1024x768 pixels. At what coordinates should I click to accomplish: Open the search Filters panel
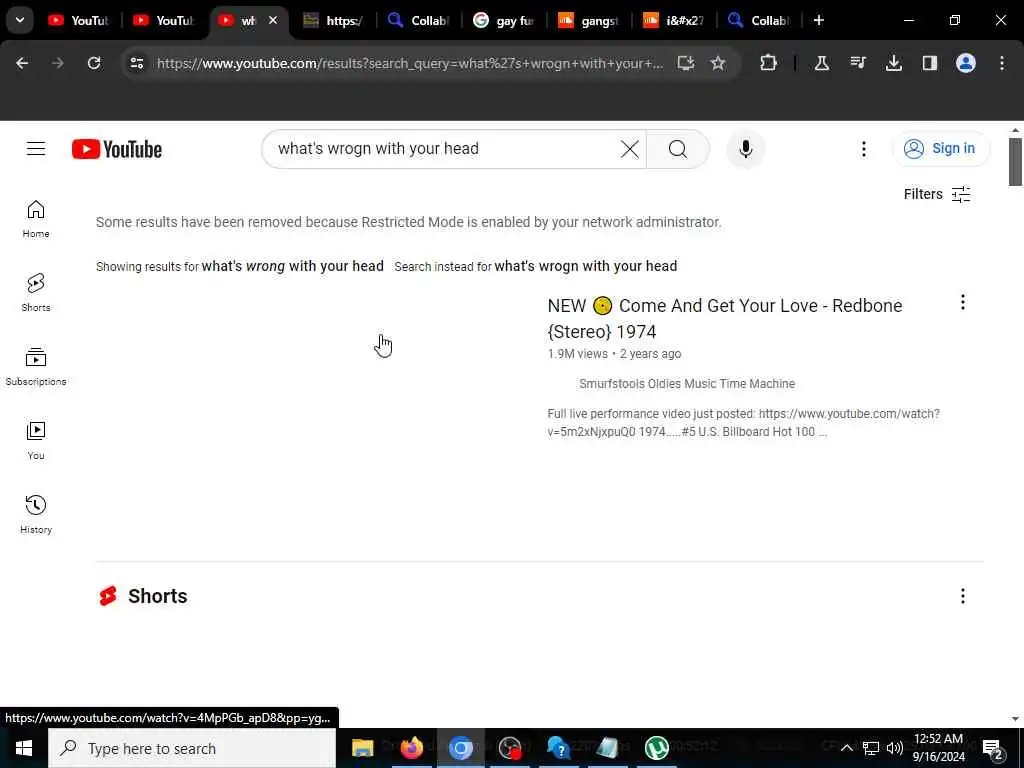click(936, 195)
